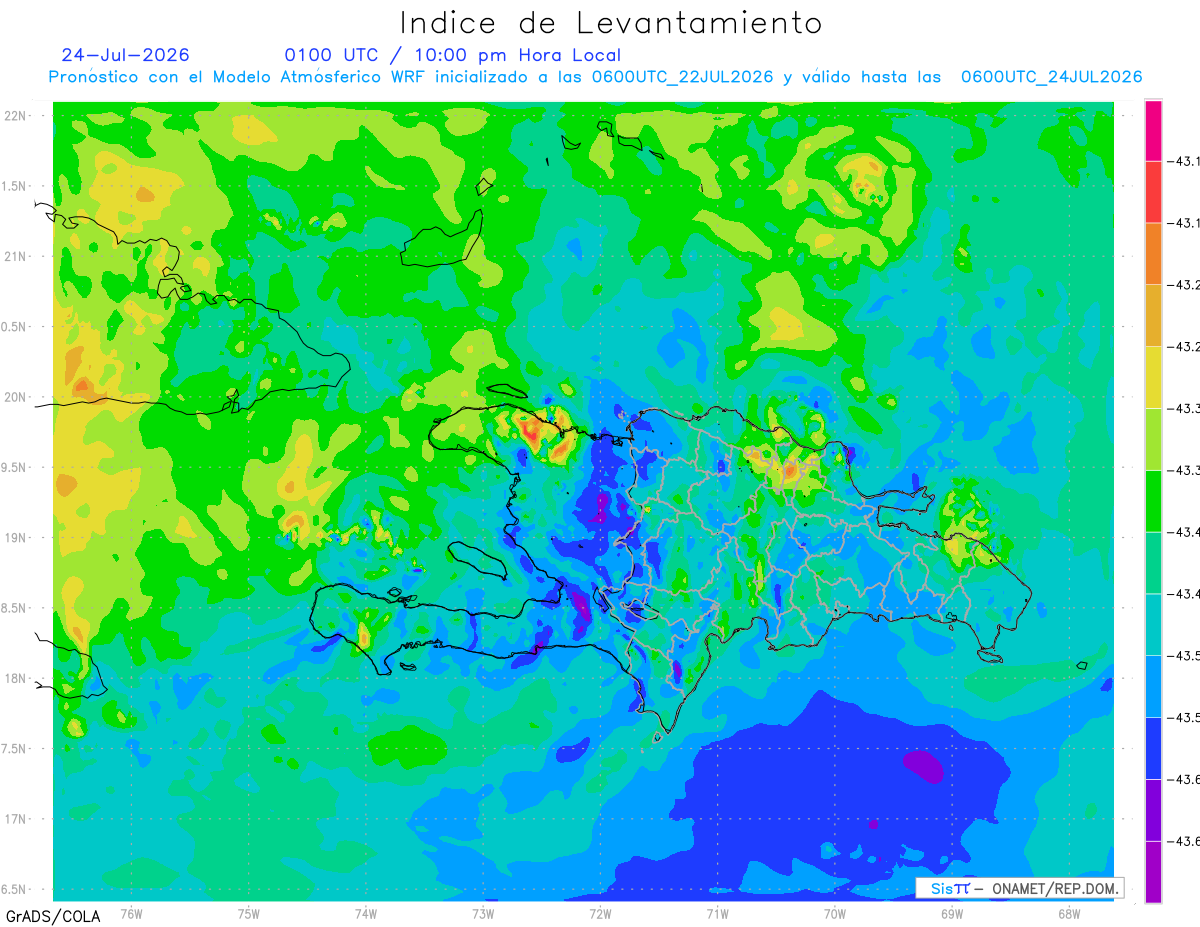Click the '18N' latitude label
This screenshot has width=1200, height=927.
(x=14, y=678)
